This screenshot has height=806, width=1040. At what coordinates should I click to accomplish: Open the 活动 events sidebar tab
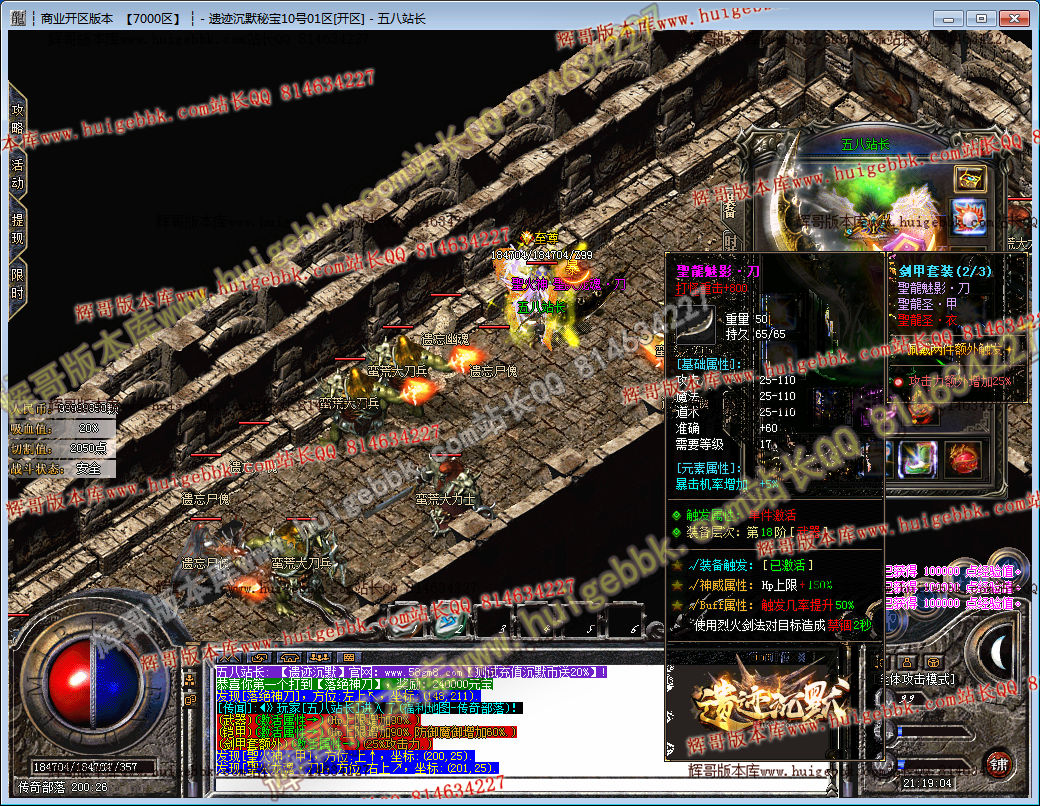[17, 173]
